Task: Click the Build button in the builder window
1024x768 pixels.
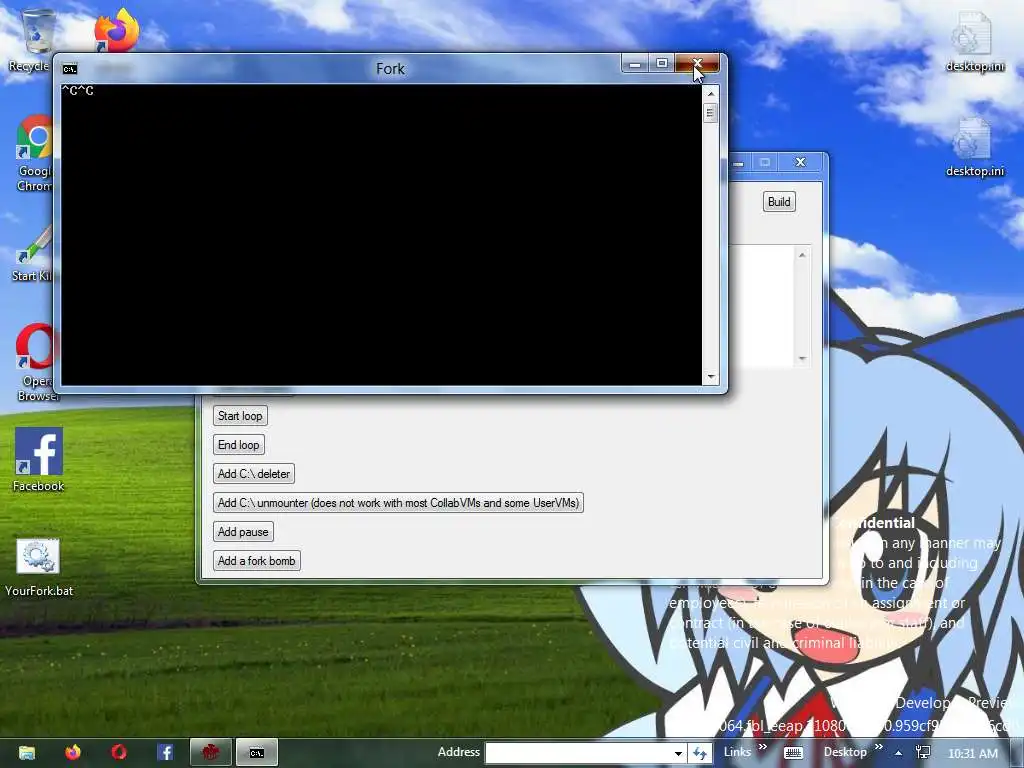Action: pos(779,202)
